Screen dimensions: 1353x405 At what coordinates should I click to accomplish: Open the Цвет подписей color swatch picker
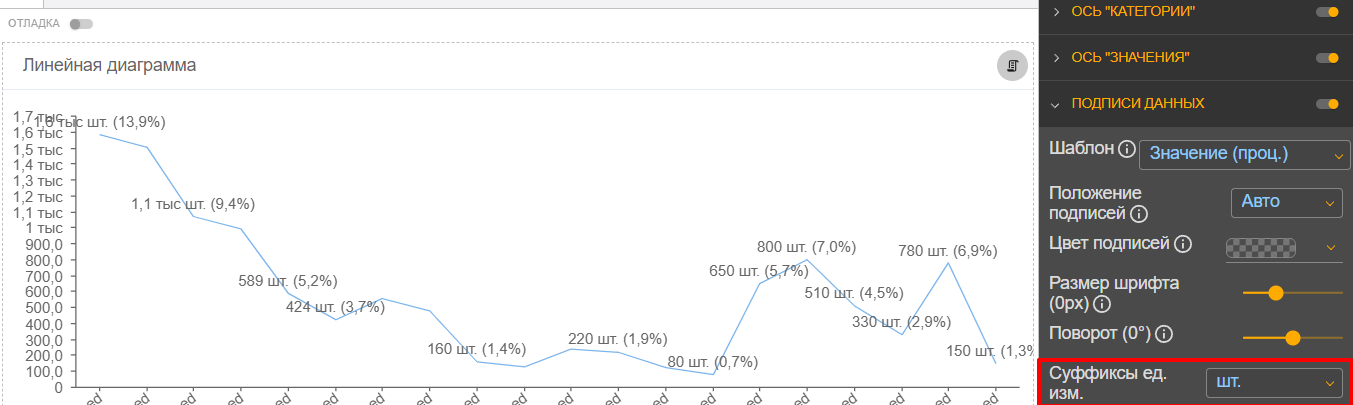click(1260, 247)
